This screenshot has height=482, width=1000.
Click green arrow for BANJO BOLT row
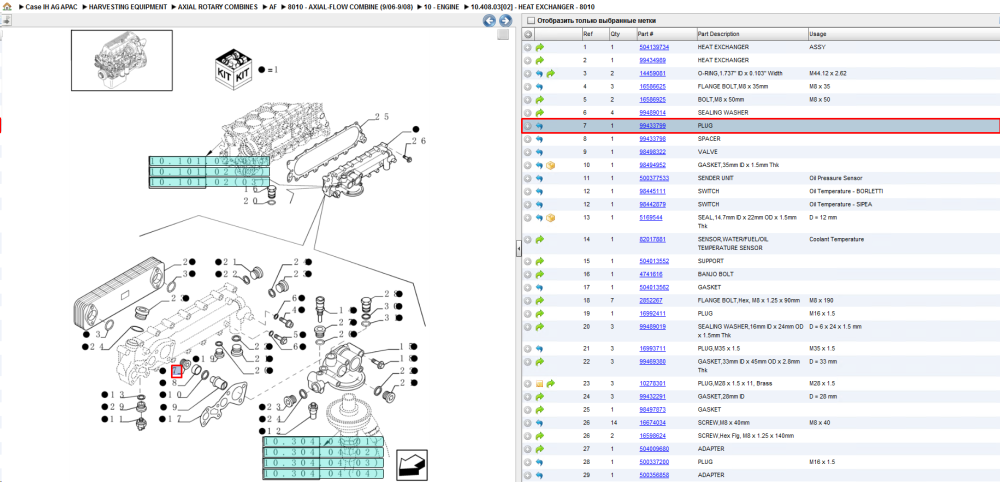[x=540, y=274]
